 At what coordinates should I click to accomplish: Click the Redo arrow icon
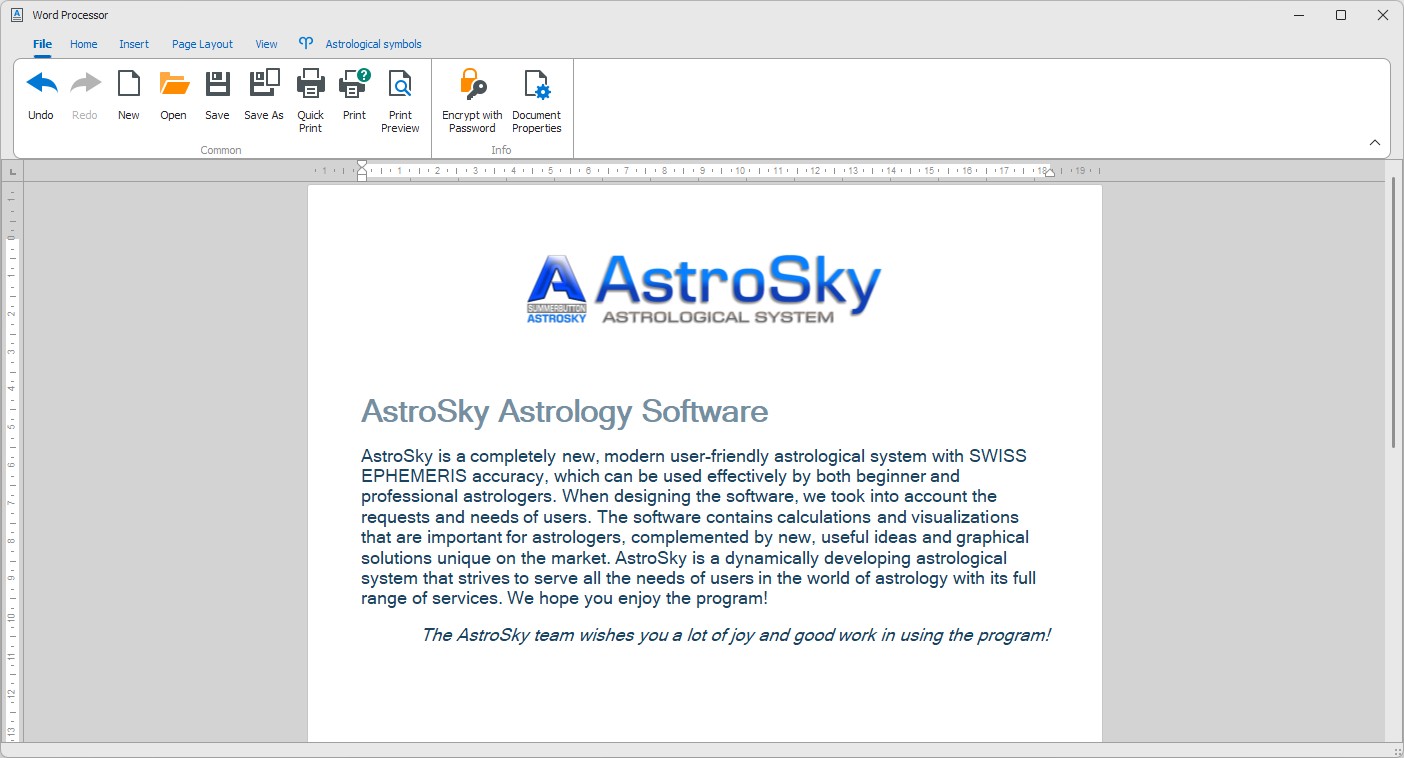pos(85,84)
